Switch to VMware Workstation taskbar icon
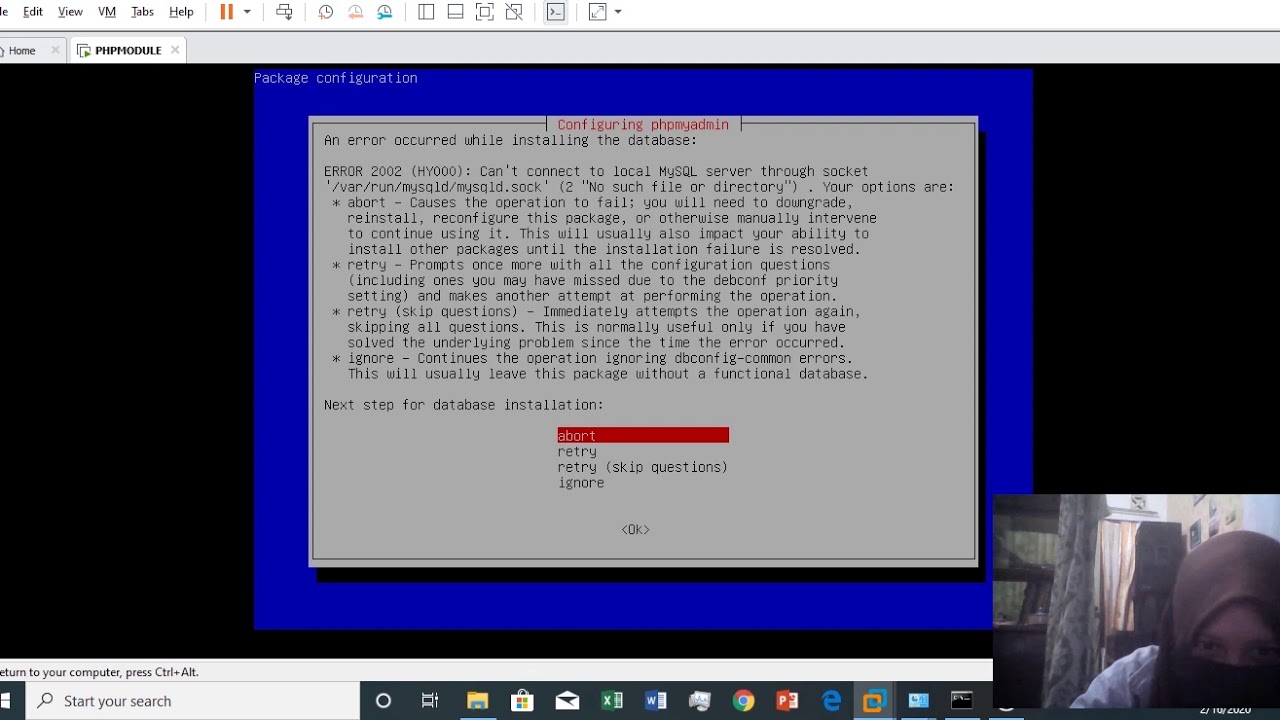 (875, 701)
